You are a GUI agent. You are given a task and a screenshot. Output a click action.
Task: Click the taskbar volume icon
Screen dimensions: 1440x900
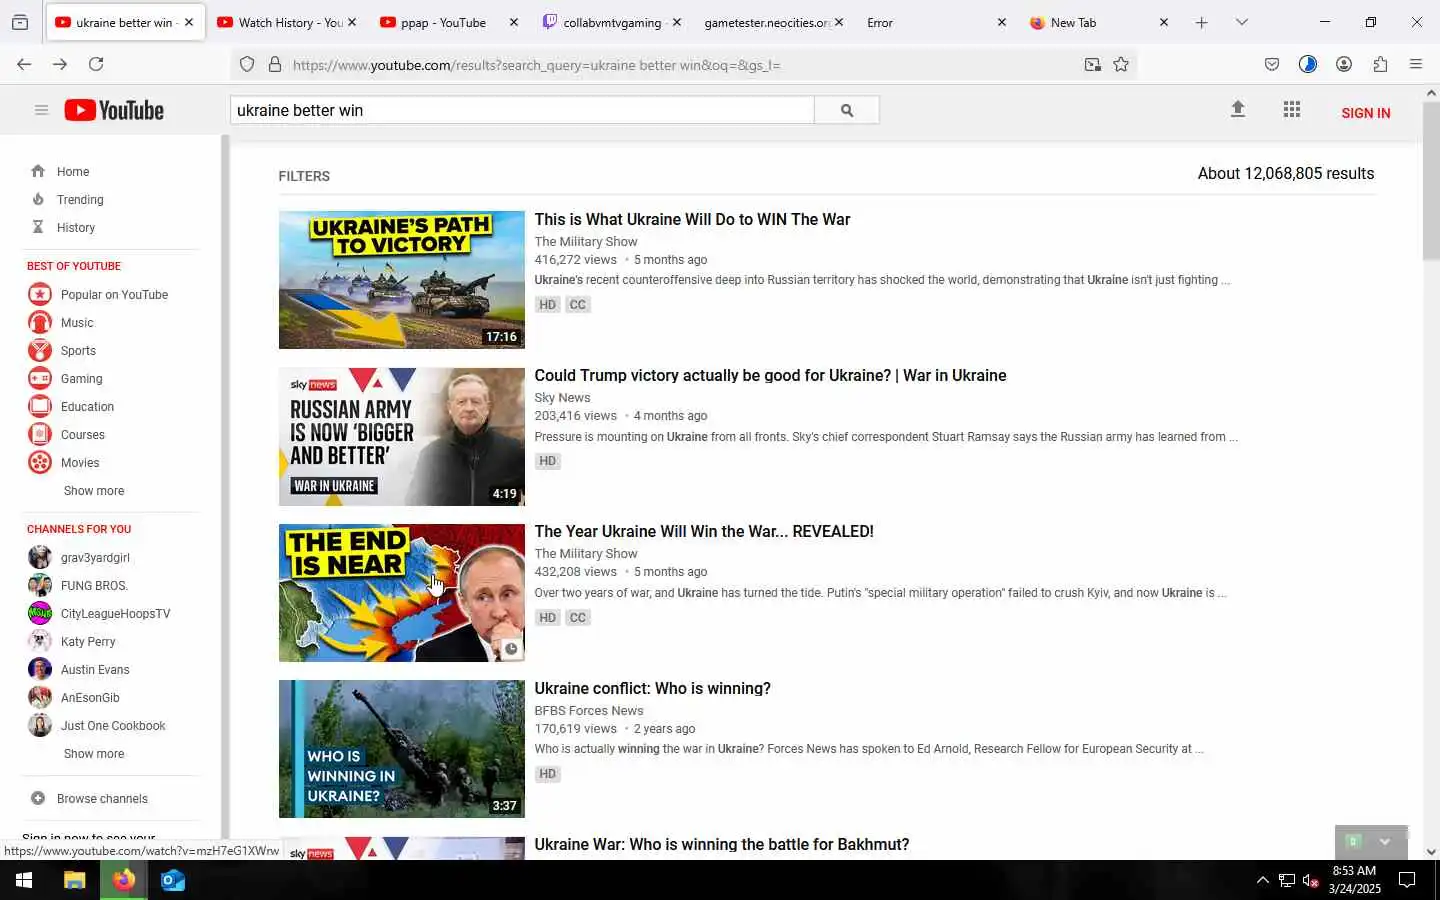click(x=1311, y=880)
